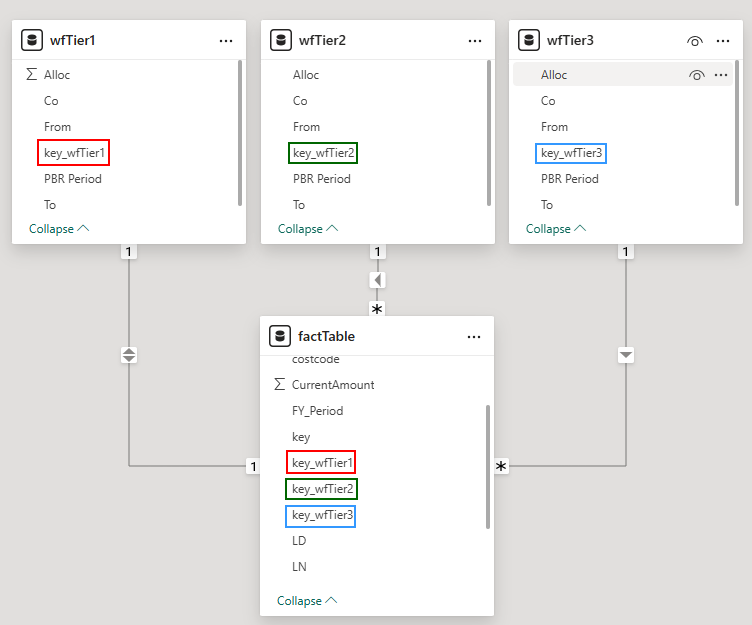The width and height of the screenshot is (752, 625).
Task: Click the wfTier2 field list scrollbar
Action: 489,133
